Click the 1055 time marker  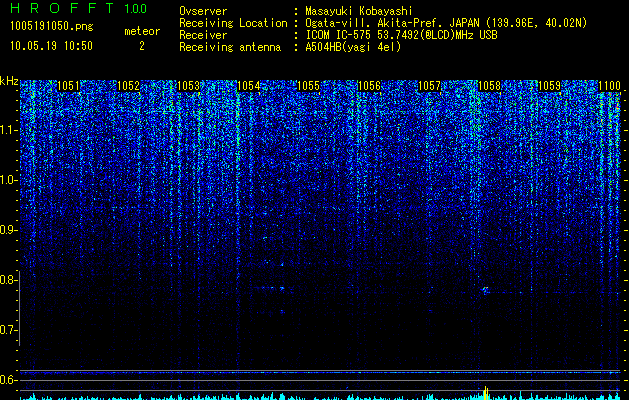point(308,86)
